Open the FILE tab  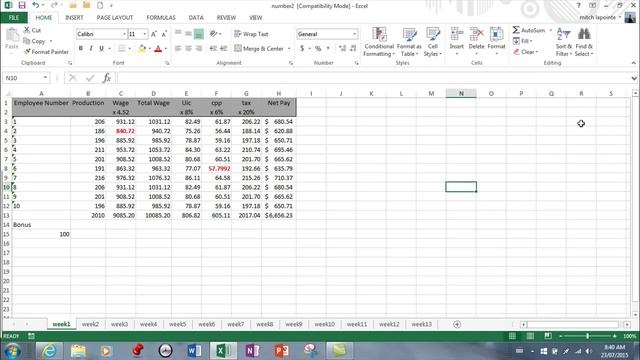click(x=14, y=18)
